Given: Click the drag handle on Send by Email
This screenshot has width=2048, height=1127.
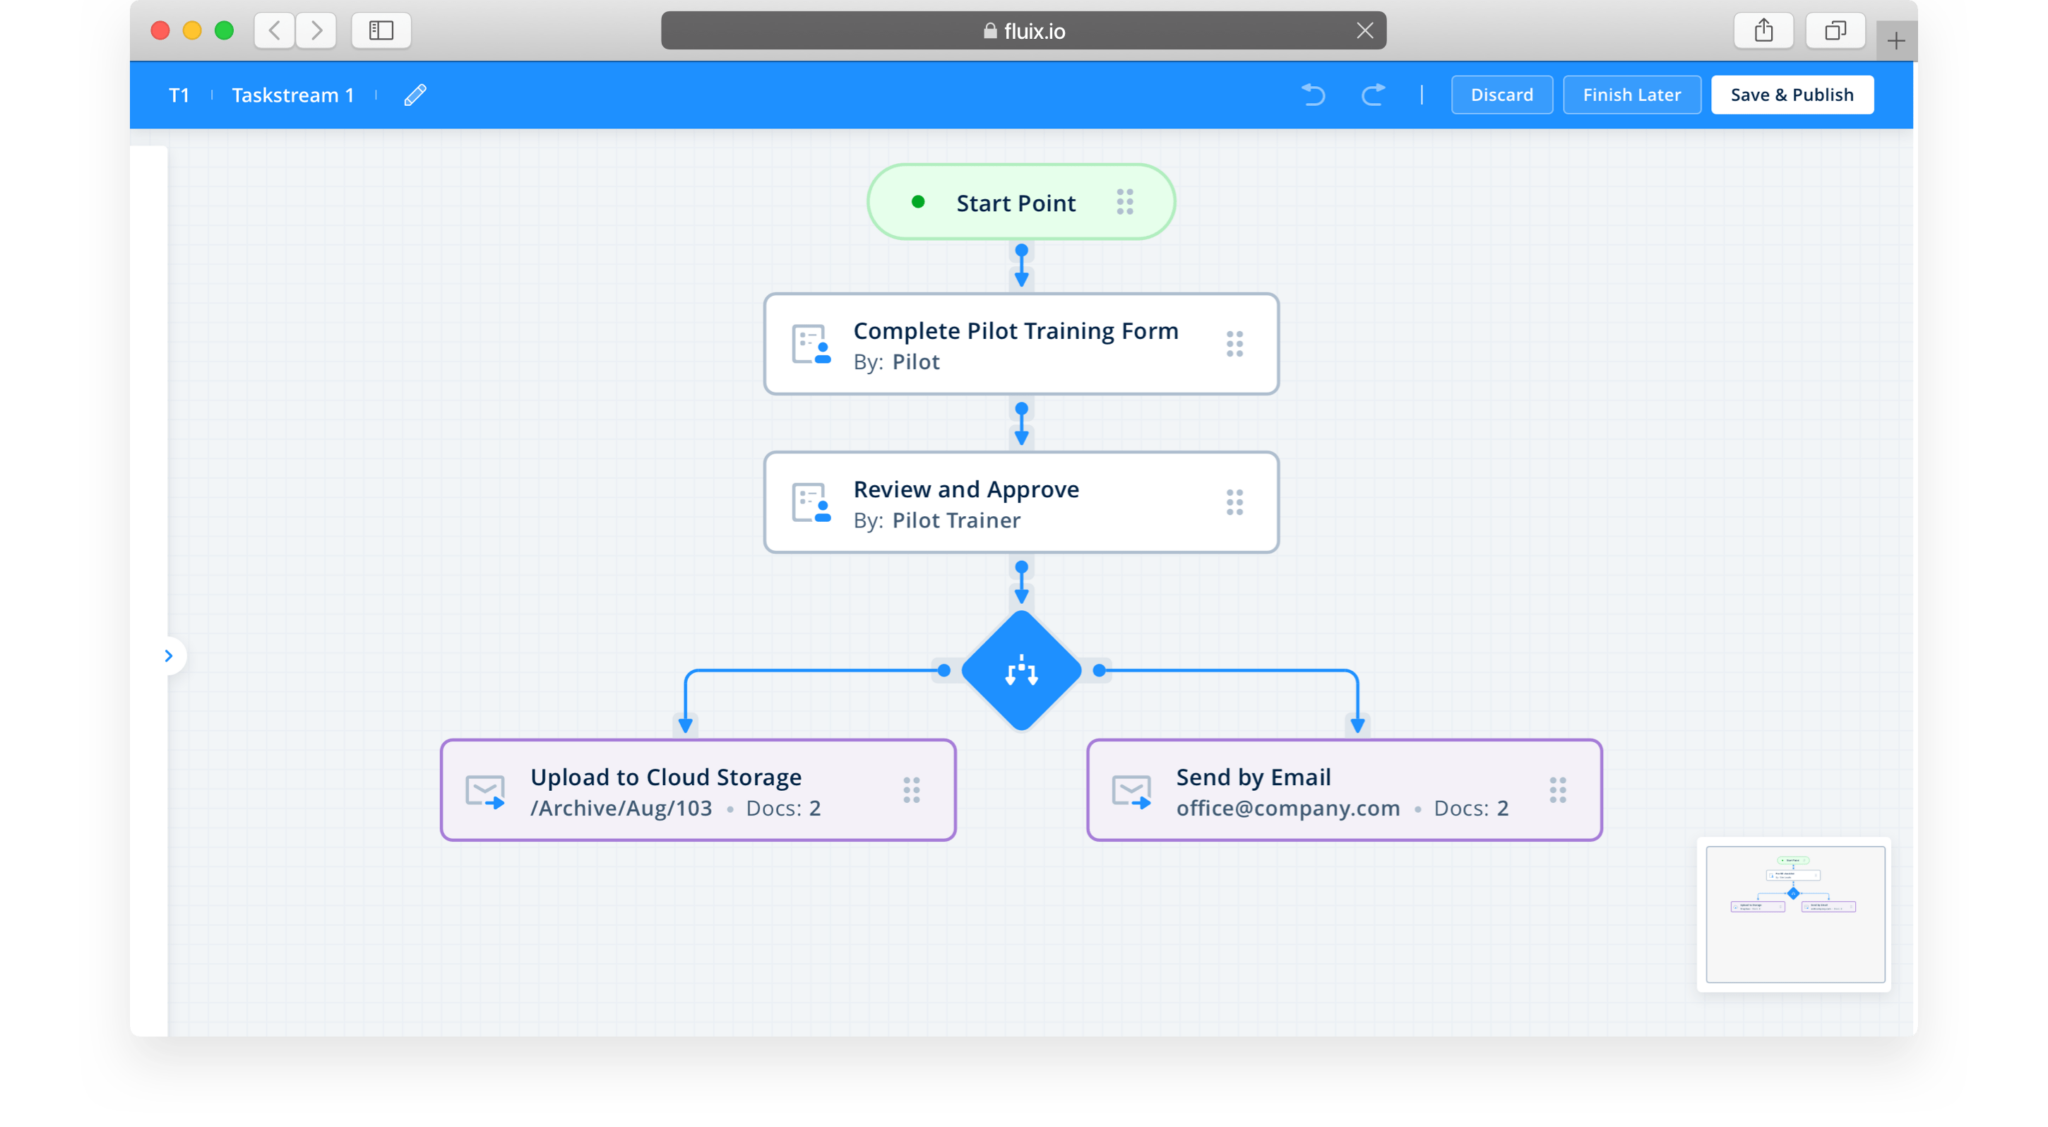Looking at the screenshot, I should 1557,790.
